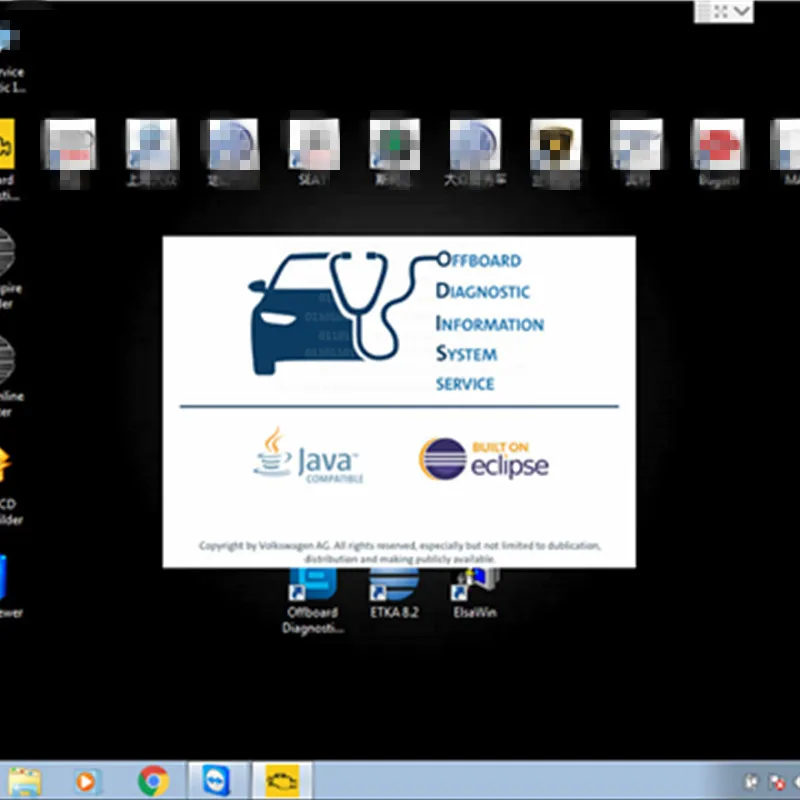
Task: Open the Bugatti desktop shortcut
Action: point(718,152)
